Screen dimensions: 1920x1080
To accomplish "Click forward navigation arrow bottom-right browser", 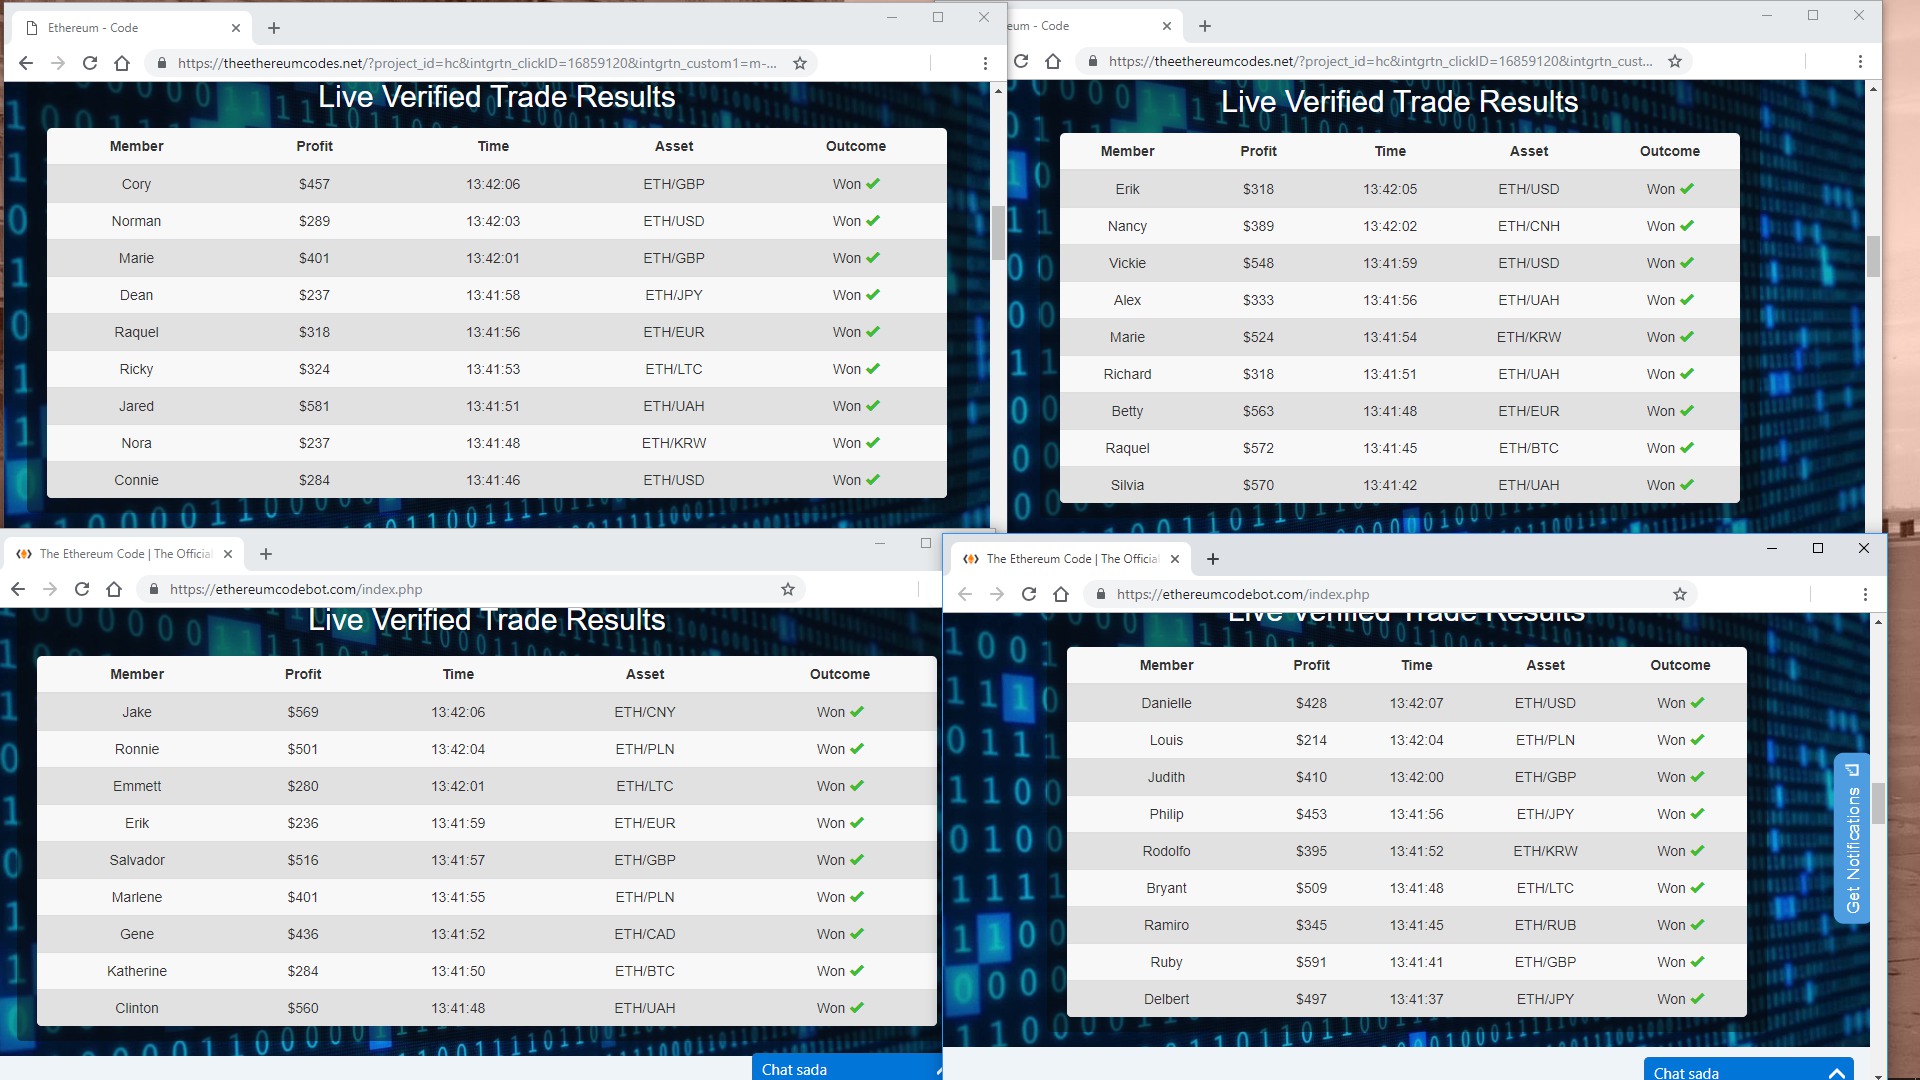I will tap(996, 593).
